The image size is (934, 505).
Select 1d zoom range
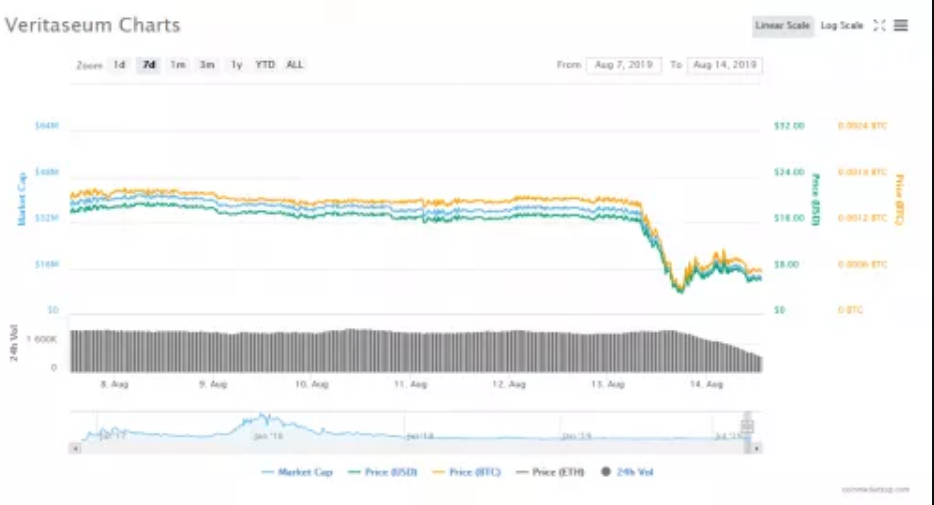[x=119, y=65]
